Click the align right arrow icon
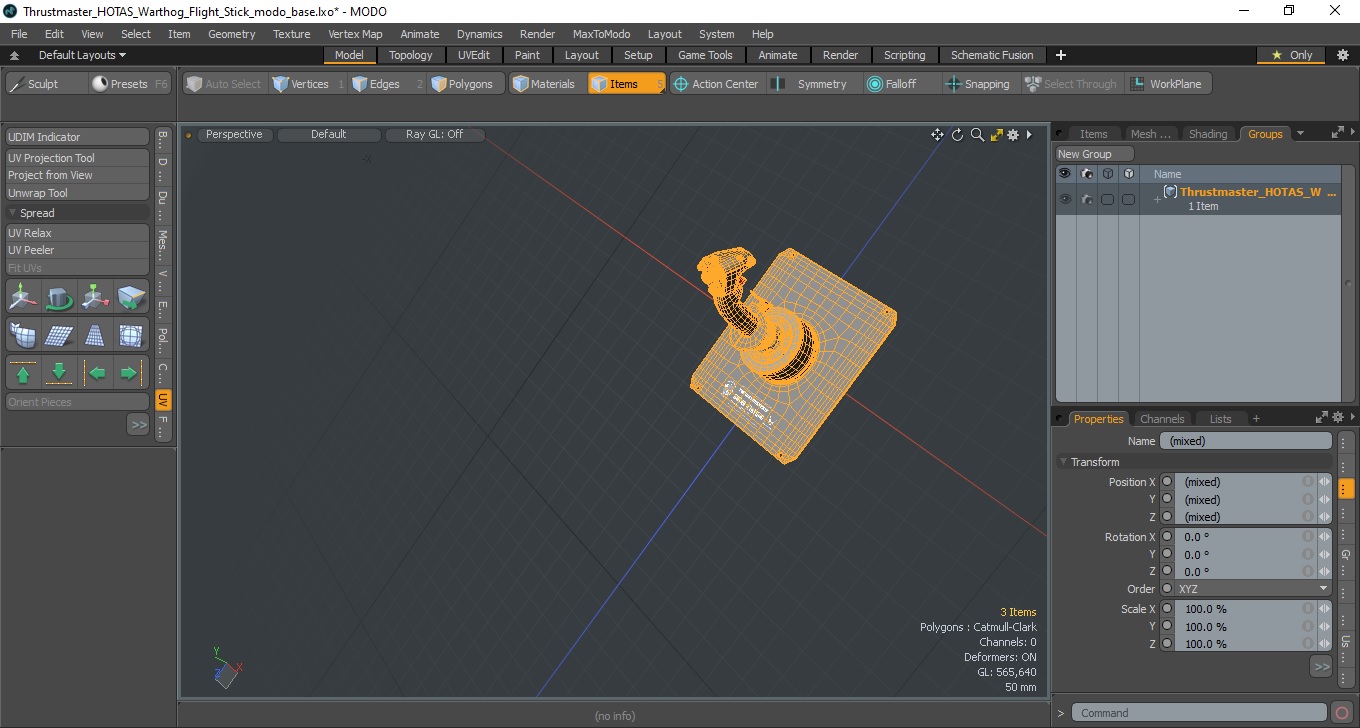This screenshot has height=728, width=1360. pos(132,373)
